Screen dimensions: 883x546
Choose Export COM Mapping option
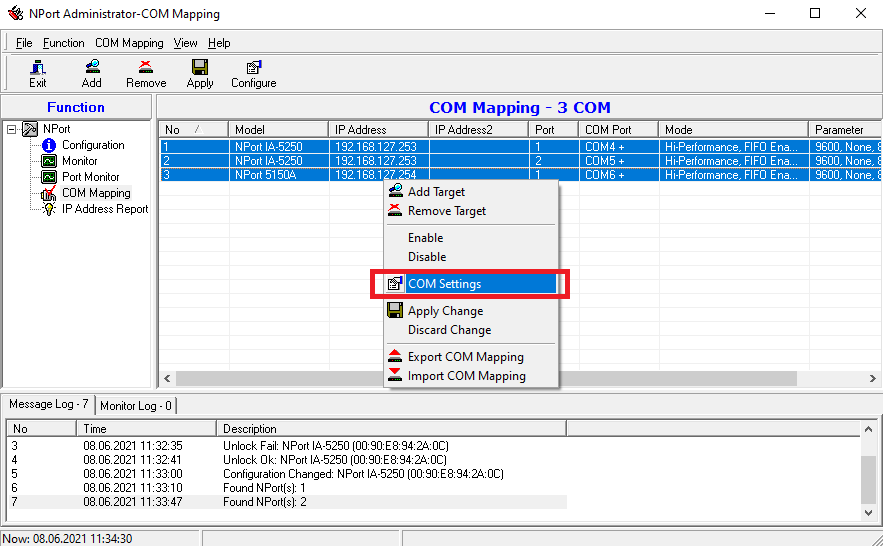point(465,357)
